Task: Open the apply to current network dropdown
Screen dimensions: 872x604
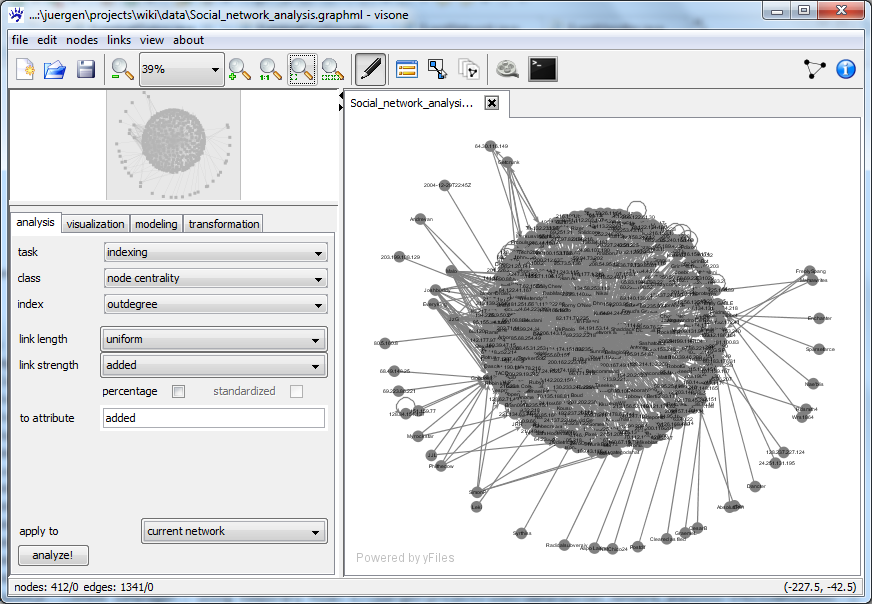Action: [x=234, y=531]
